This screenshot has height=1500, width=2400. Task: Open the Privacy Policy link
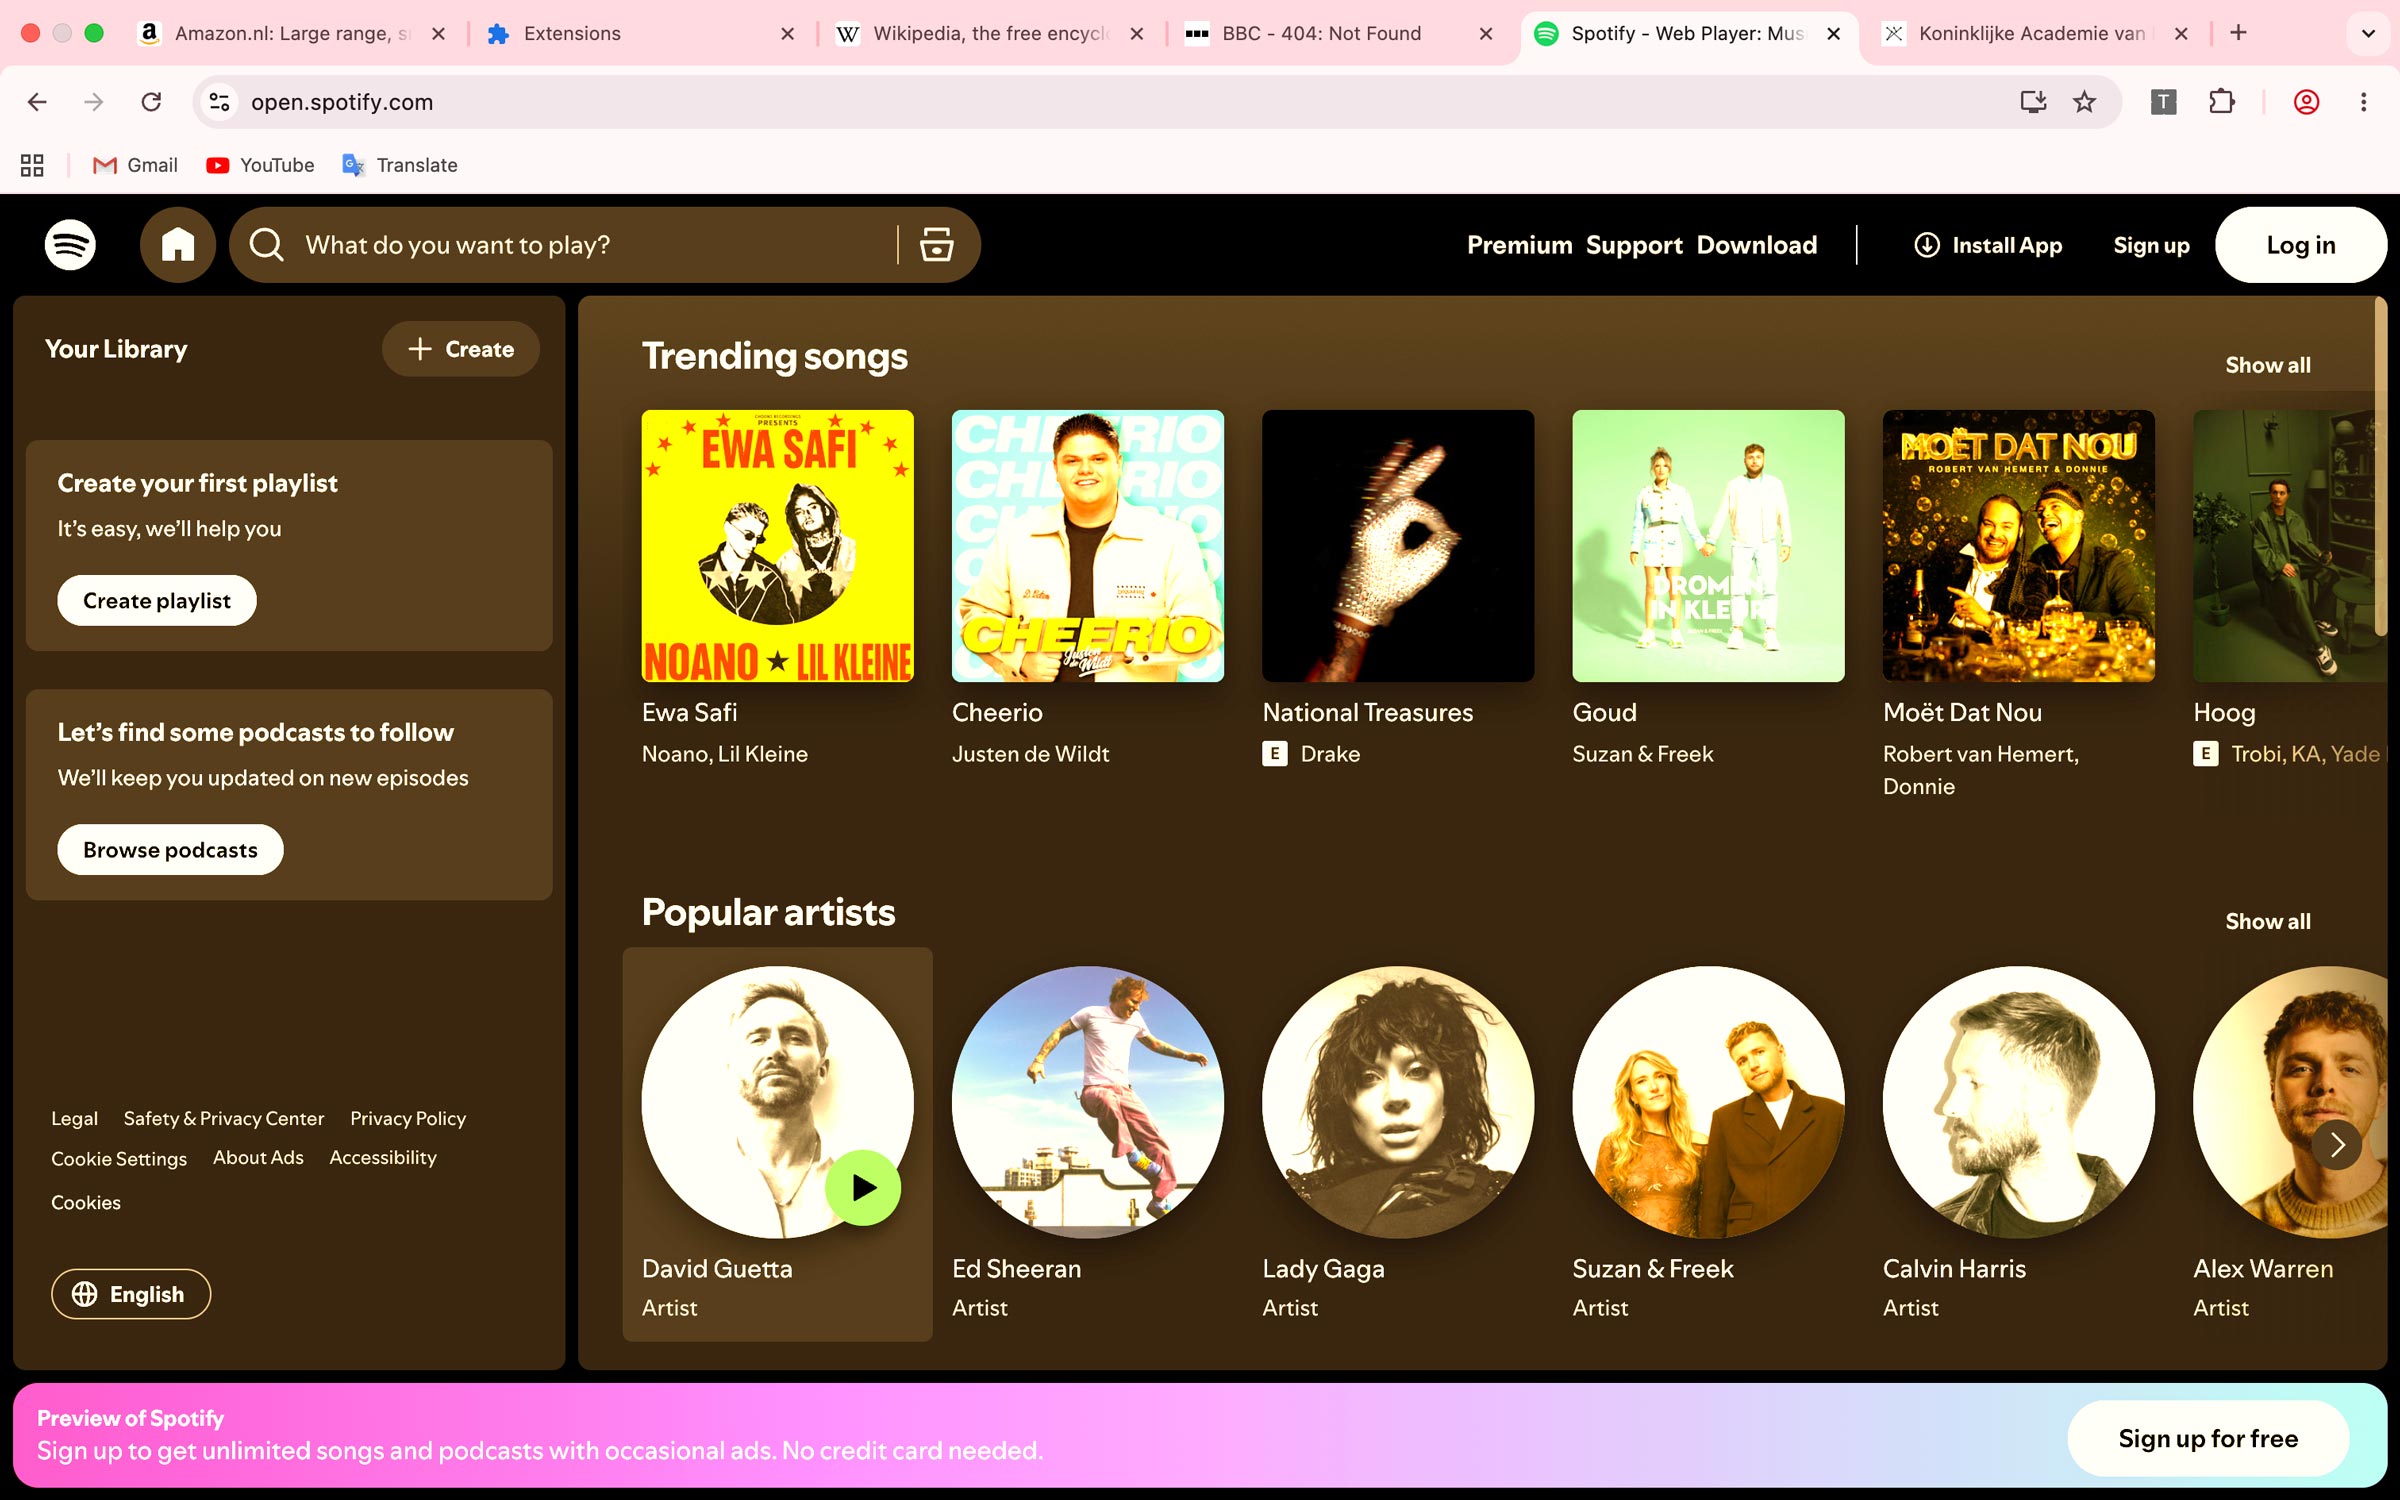[408, 1118]
